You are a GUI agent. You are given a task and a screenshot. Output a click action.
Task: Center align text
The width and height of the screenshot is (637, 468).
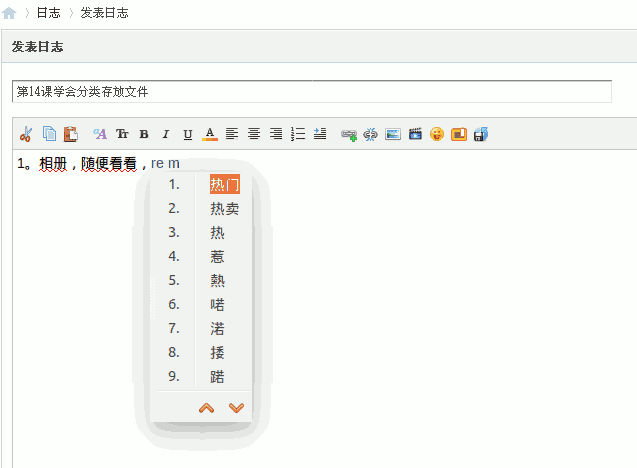coord(254,134)
